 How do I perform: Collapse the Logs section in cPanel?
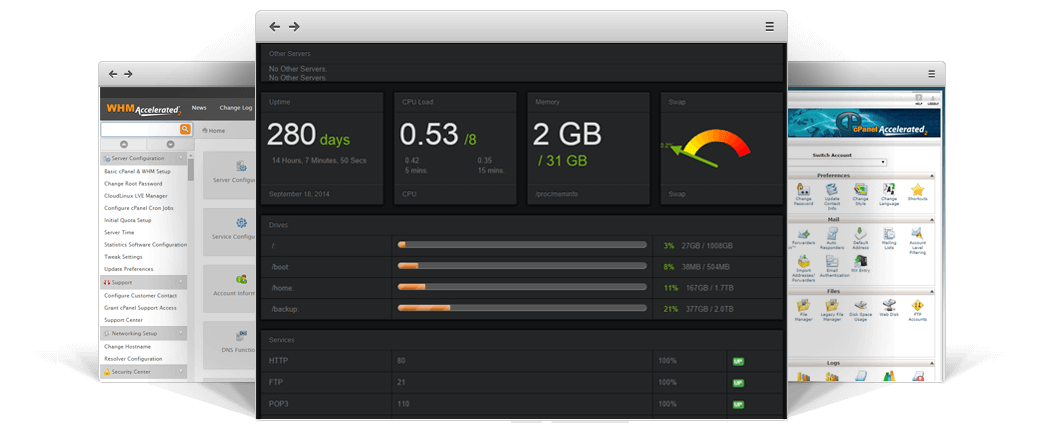point(932,363)
